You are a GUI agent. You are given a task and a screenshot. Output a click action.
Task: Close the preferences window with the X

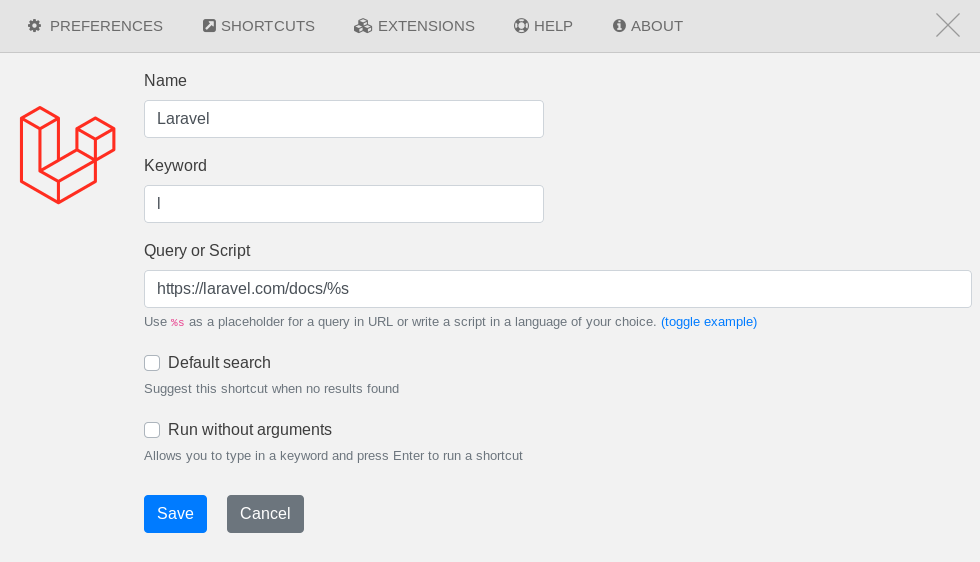(x=948, y=26)
